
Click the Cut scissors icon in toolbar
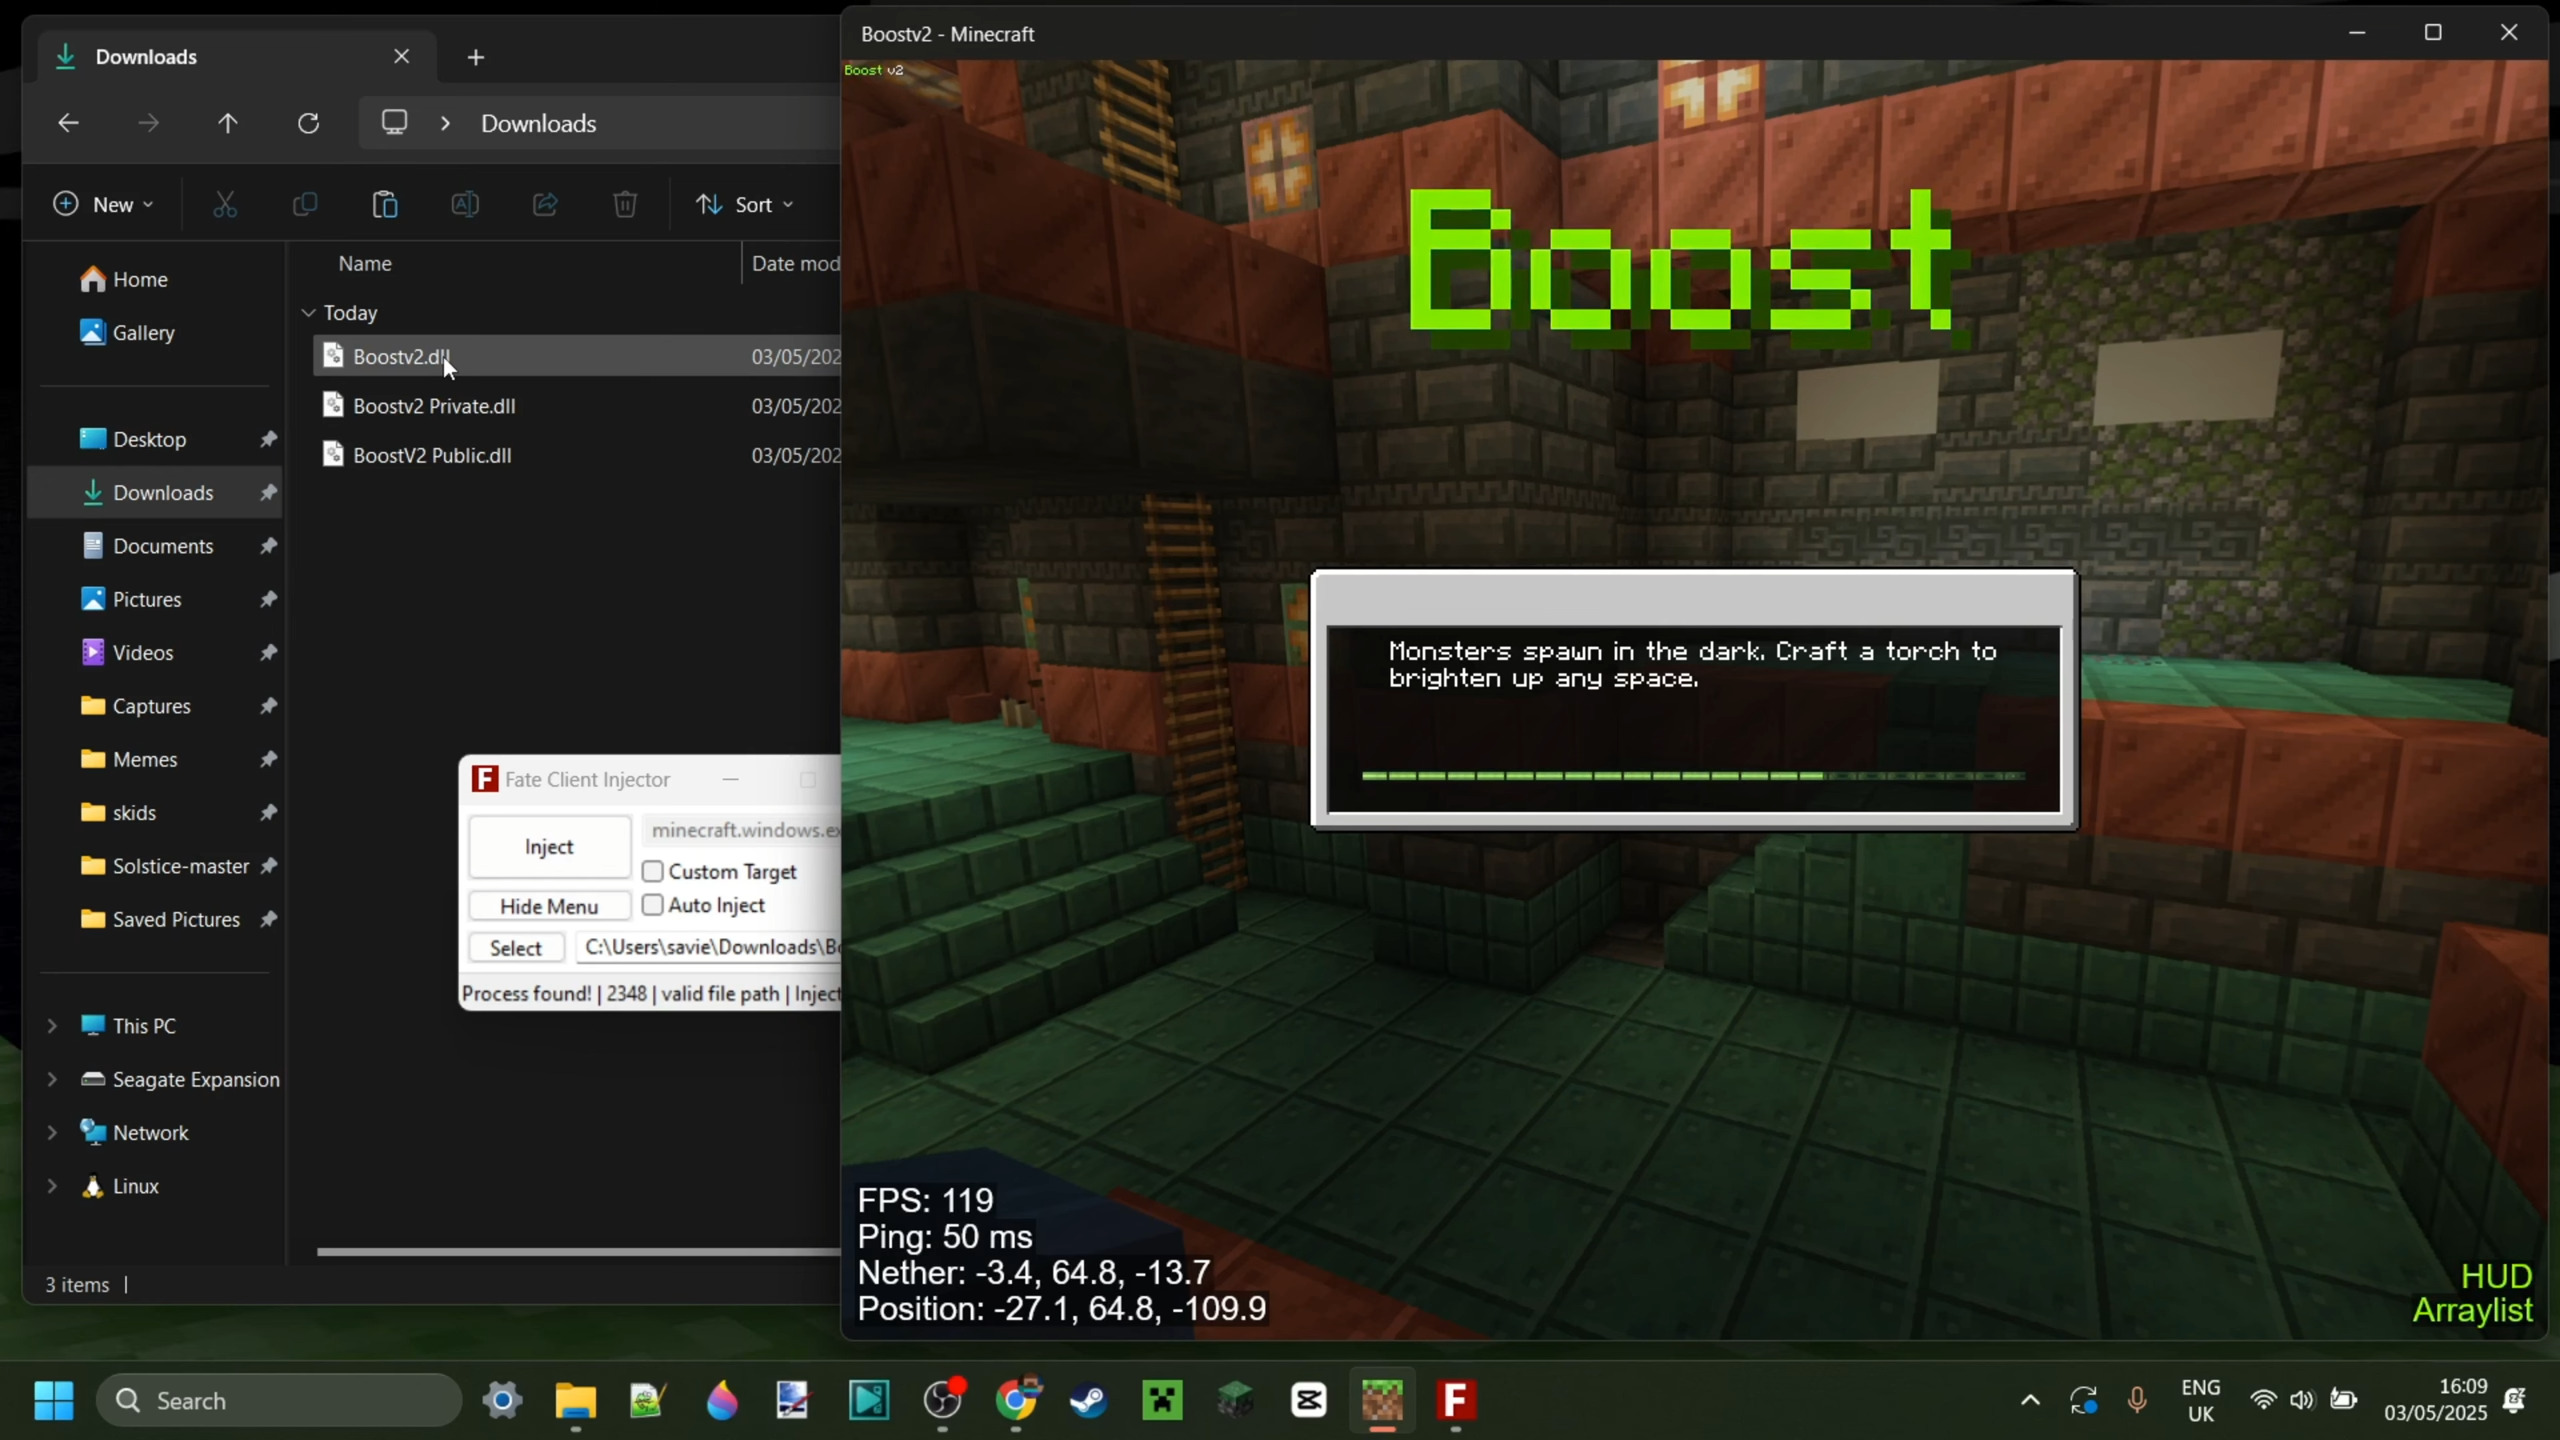pyautogui.click(x=225, y=204)
